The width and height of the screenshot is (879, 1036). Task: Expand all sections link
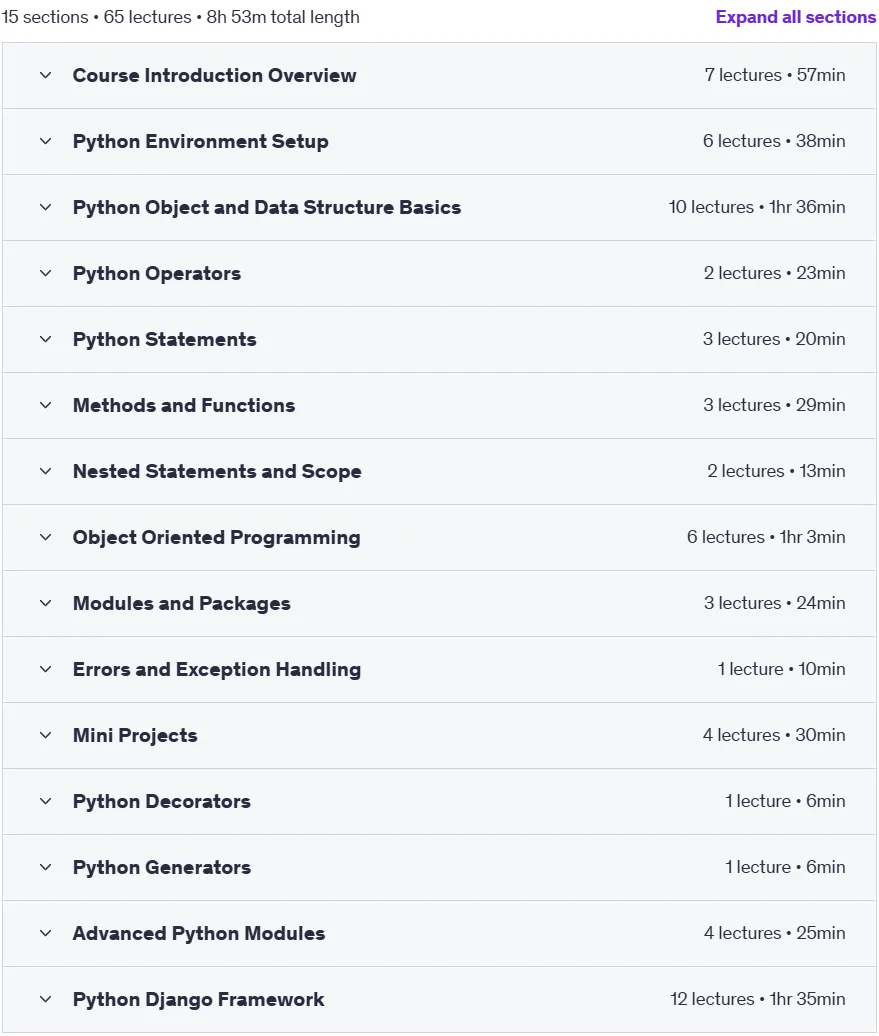coord(795,17)
